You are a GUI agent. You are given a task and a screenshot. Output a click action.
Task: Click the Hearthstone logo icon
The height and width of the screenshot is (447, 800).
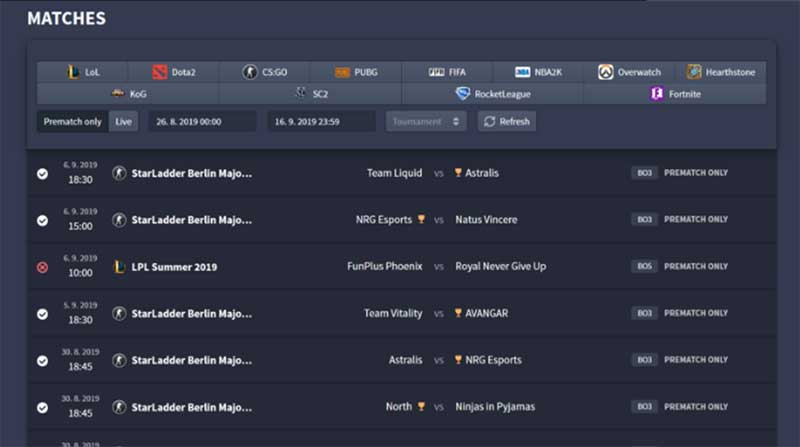coord(694,72)
